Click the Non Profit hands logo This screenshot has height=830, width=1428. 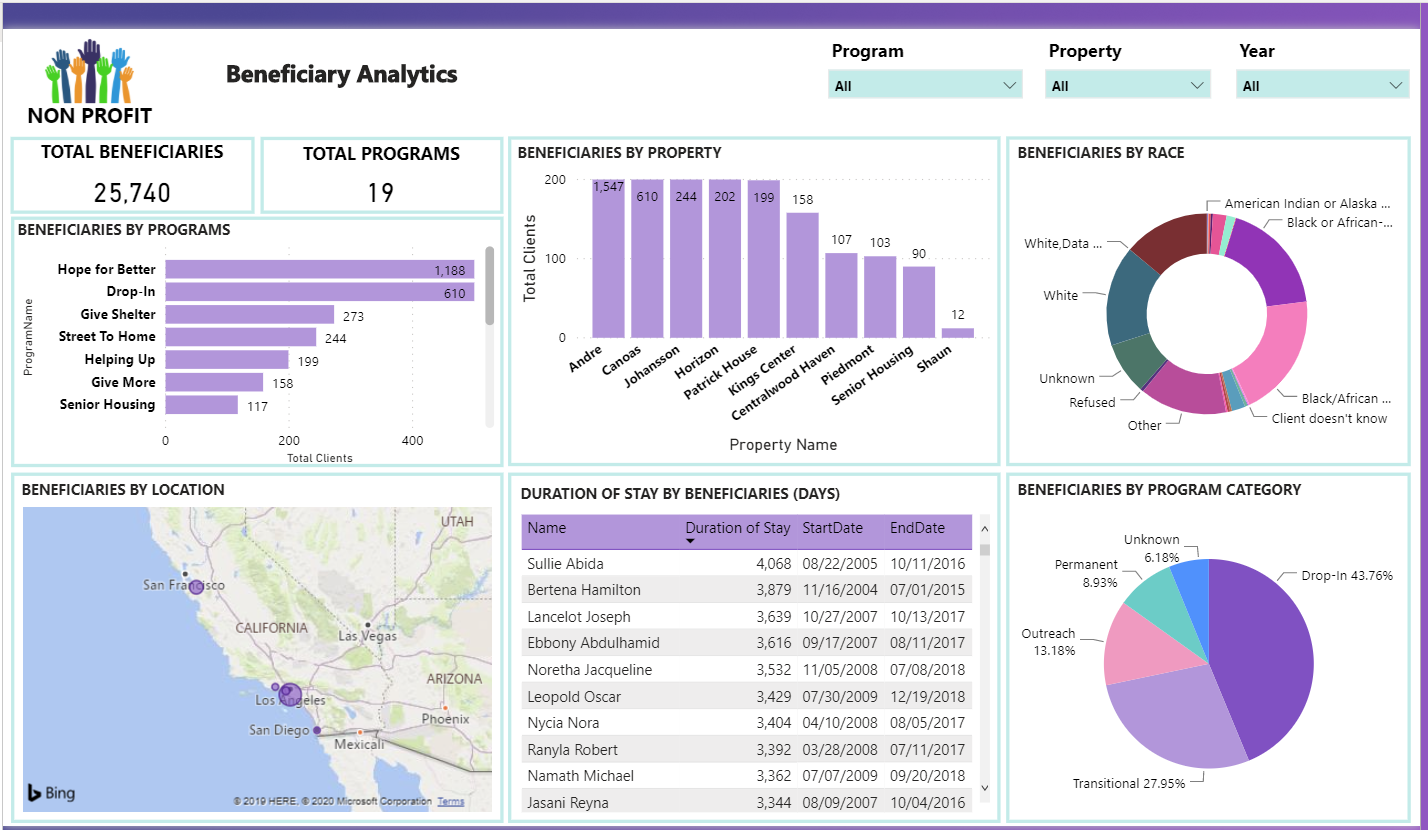[90, 83]
